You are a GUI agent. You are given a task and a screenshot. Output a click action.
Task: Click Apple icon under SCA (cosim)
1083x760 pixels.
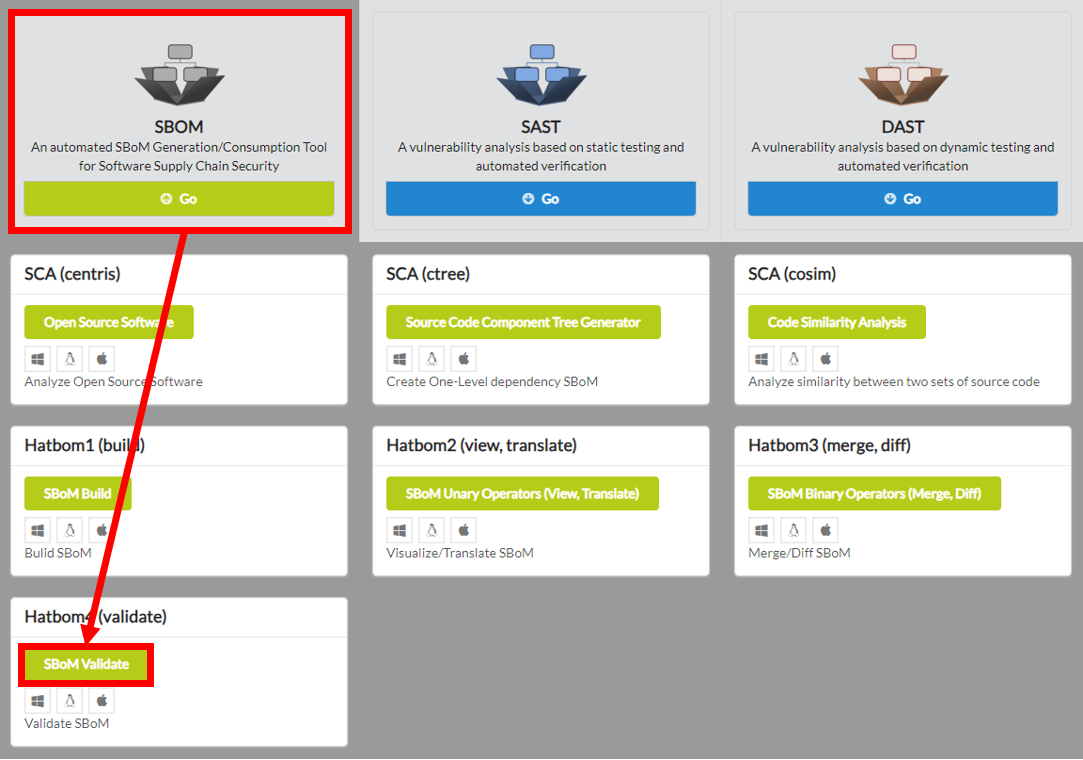[826, 359]
